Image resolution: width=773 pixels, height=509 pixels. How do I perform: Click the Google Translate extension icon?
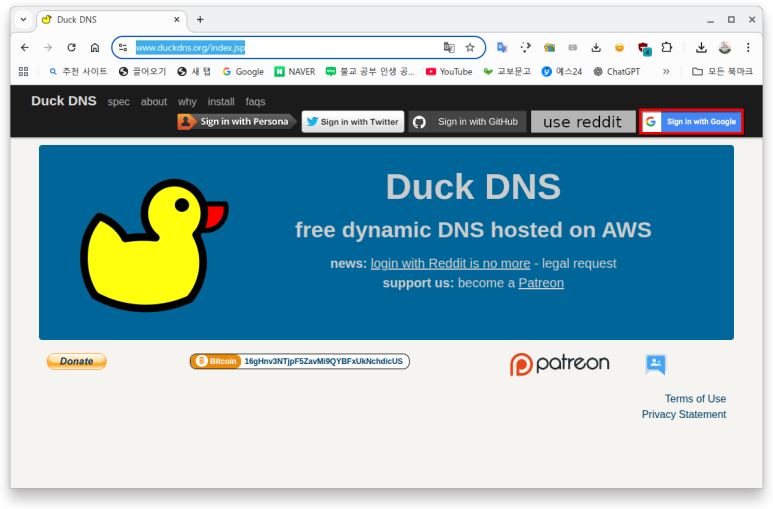pos(502,47)
